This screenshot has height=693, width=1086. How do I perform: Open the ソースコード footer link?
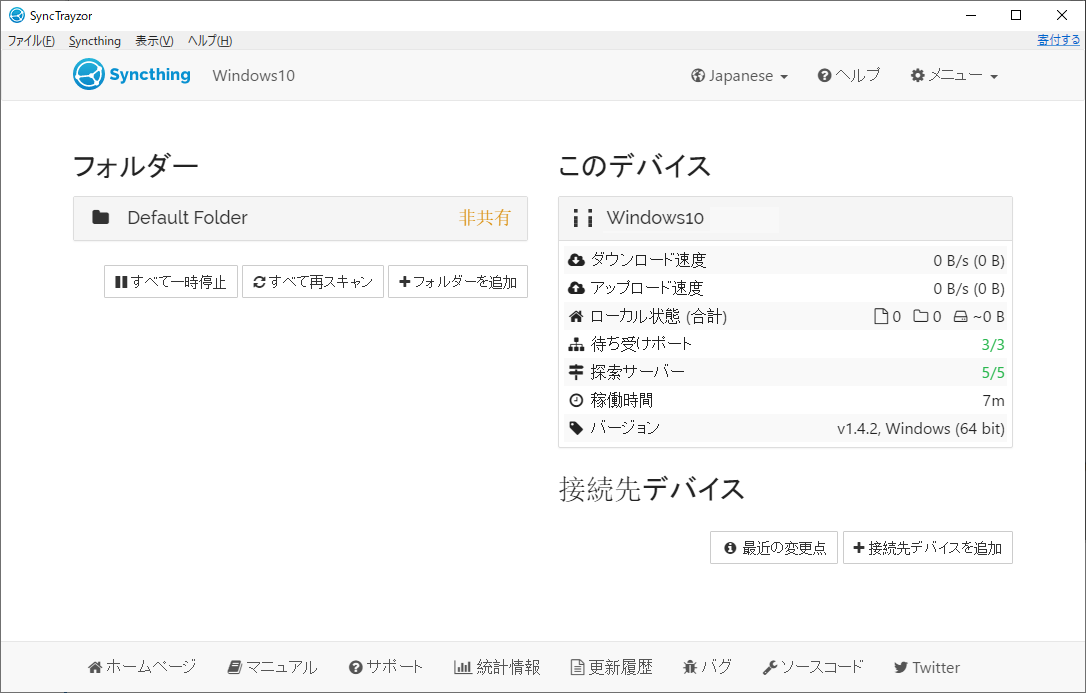coord(813,667)
